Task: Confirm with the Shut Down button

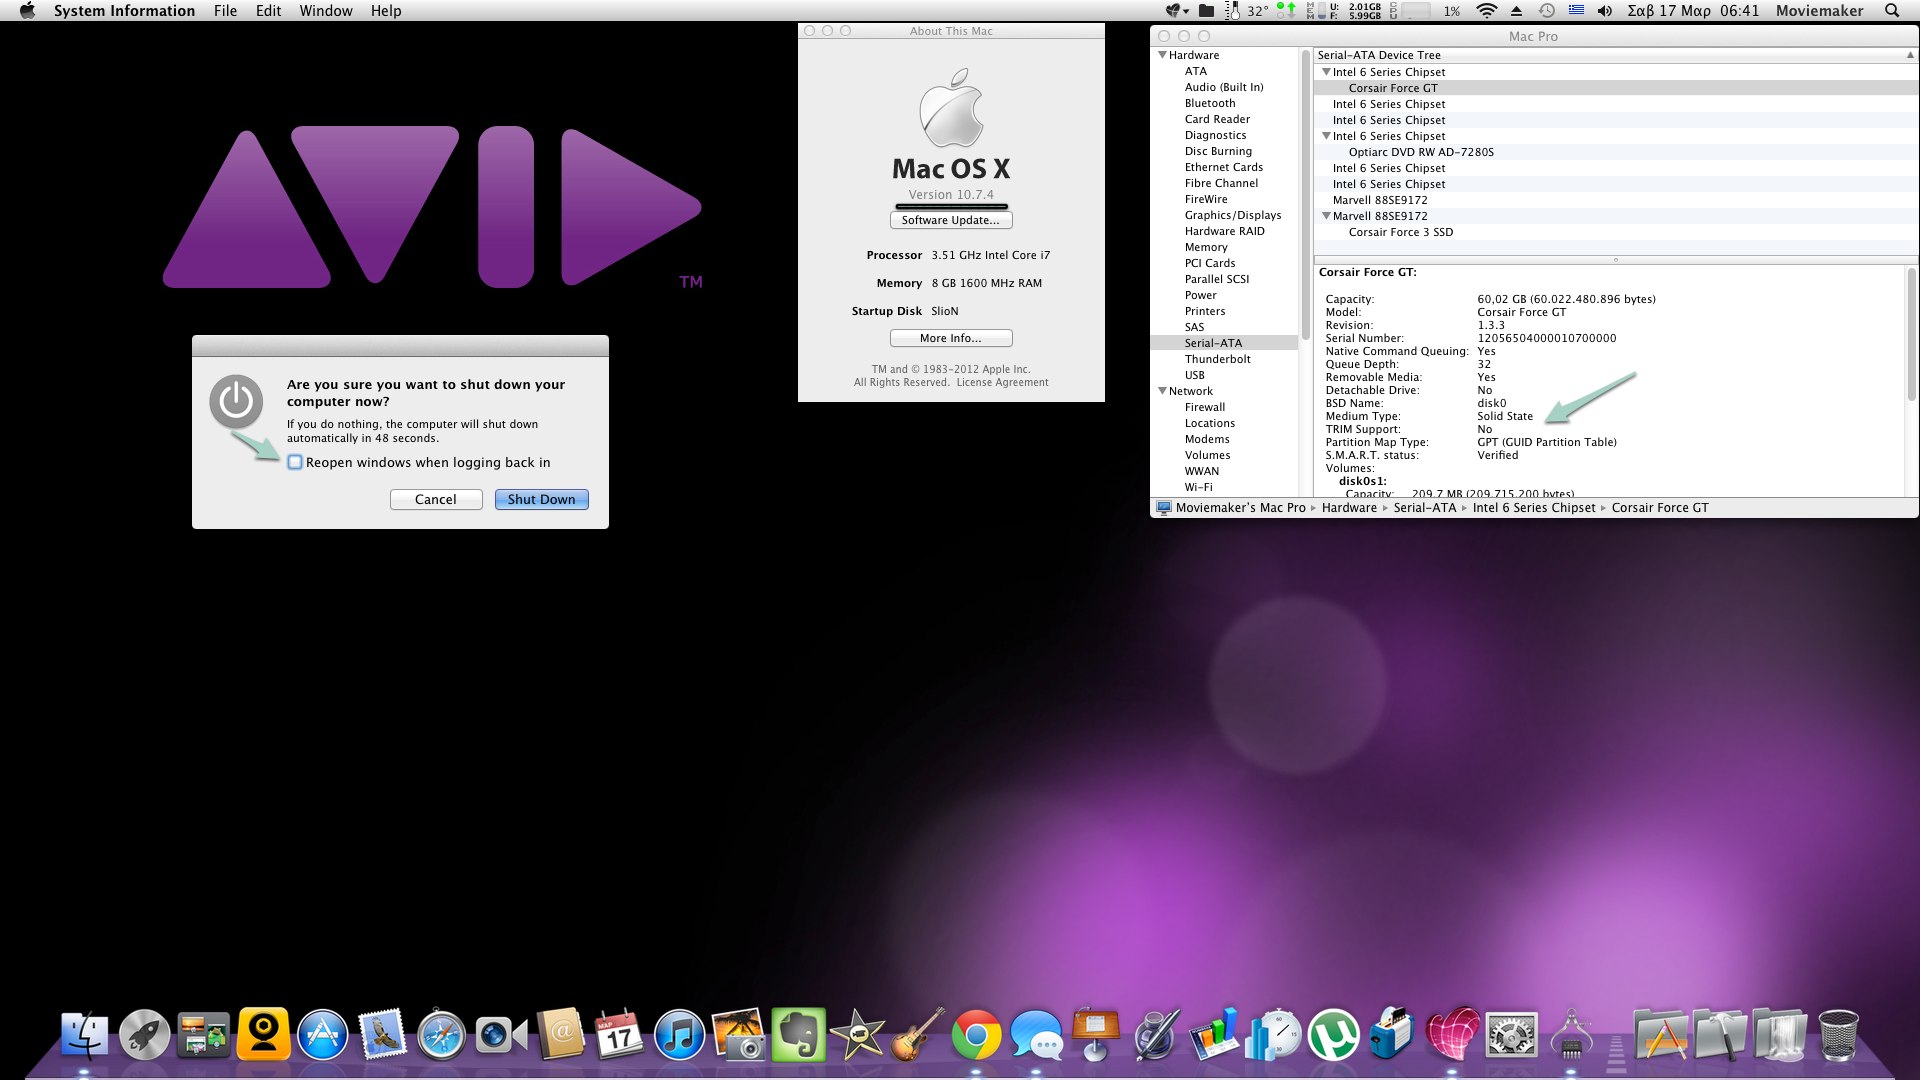Action: (541, 499)
